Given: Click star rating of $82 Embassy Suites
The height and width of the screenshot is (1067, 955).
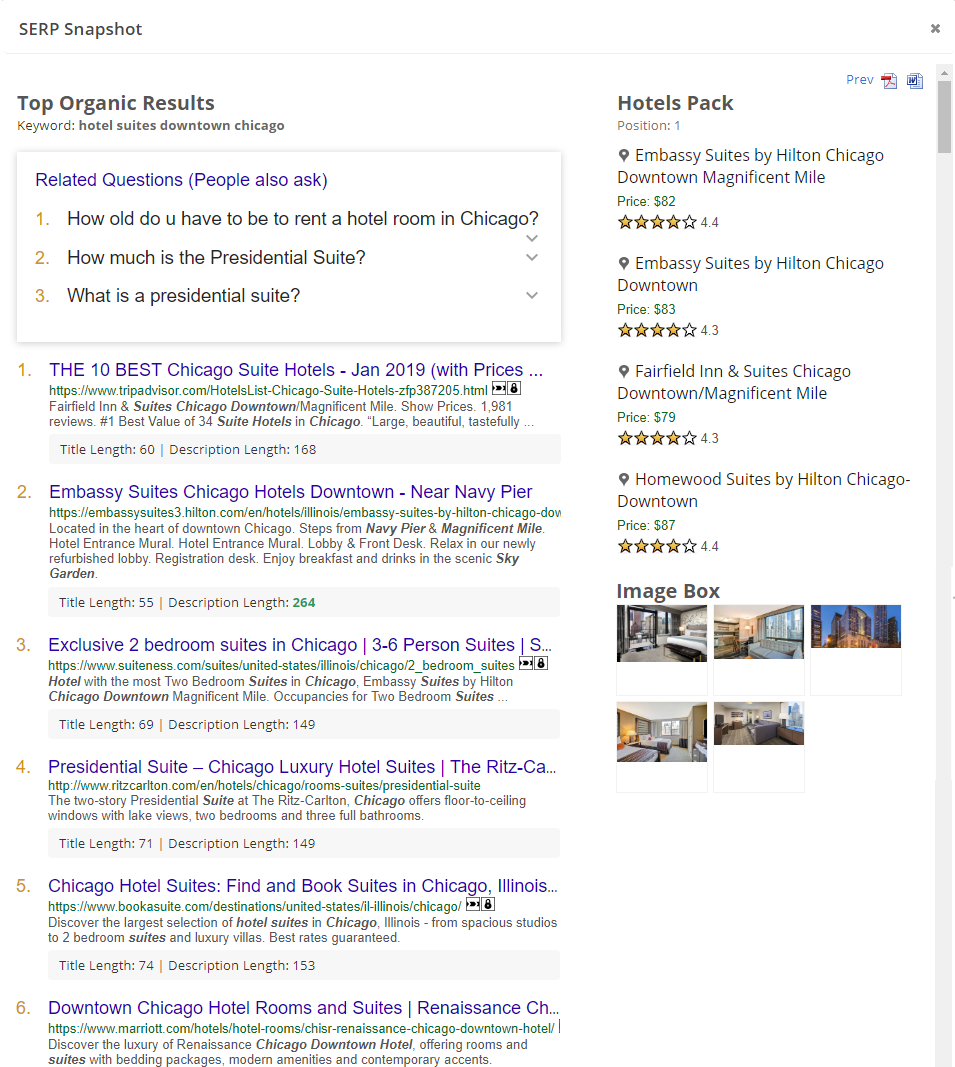Looking at the screenshot, I should click(x=657, y=223).
